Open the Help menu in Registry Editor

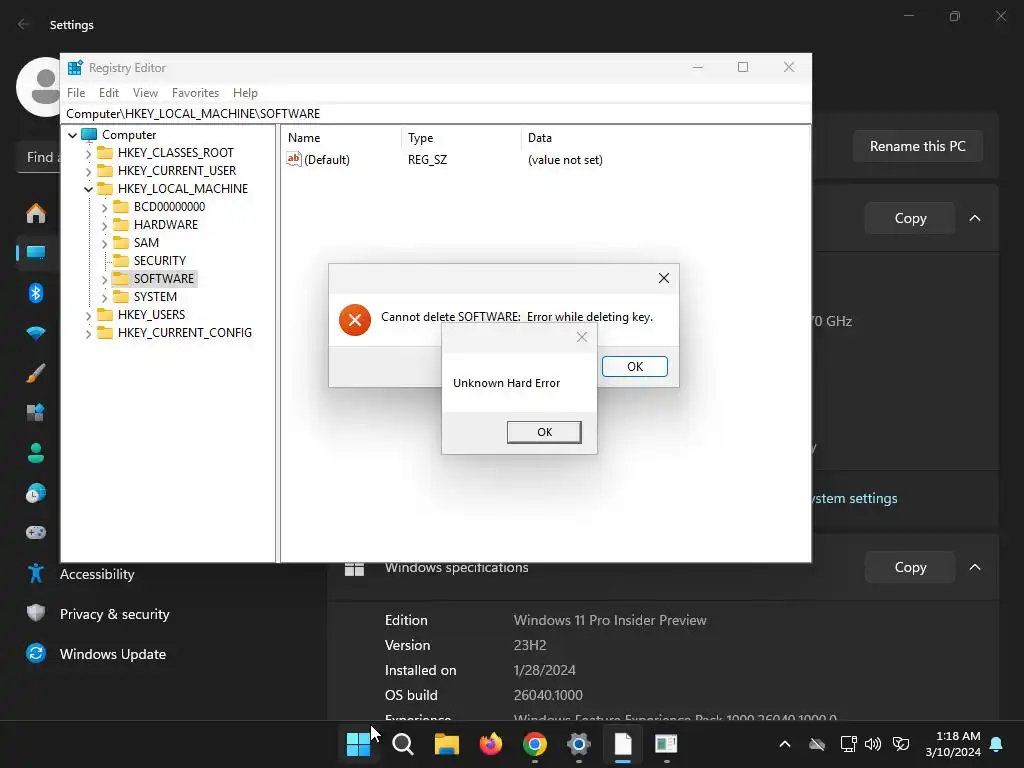coord(245,93)
